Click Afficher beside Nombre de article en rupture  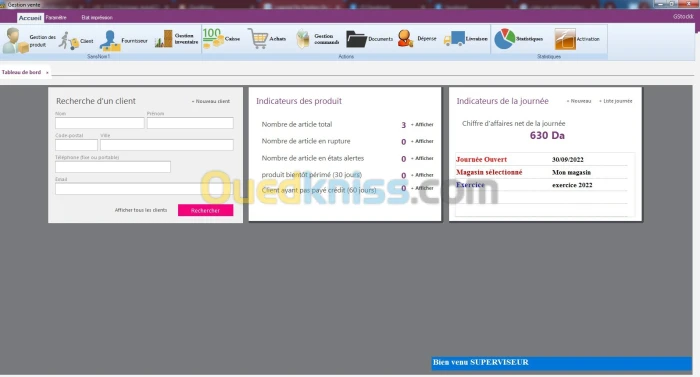[x=422, y=141]
